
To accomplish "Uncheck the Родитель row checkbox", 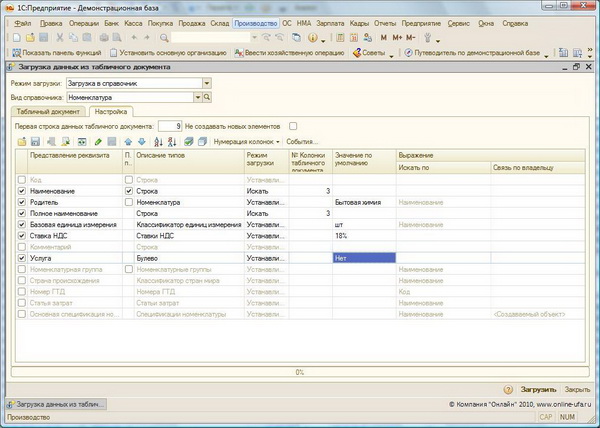I will pyautogui.click(x=22, y=202).
